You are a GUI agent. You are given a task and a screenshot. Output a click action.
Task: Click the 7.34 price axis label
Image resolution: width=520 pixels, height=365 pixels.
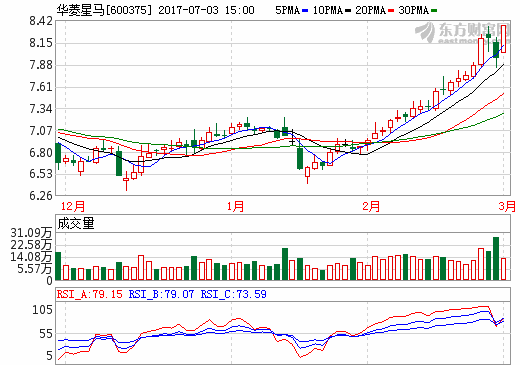coord(41,109)
